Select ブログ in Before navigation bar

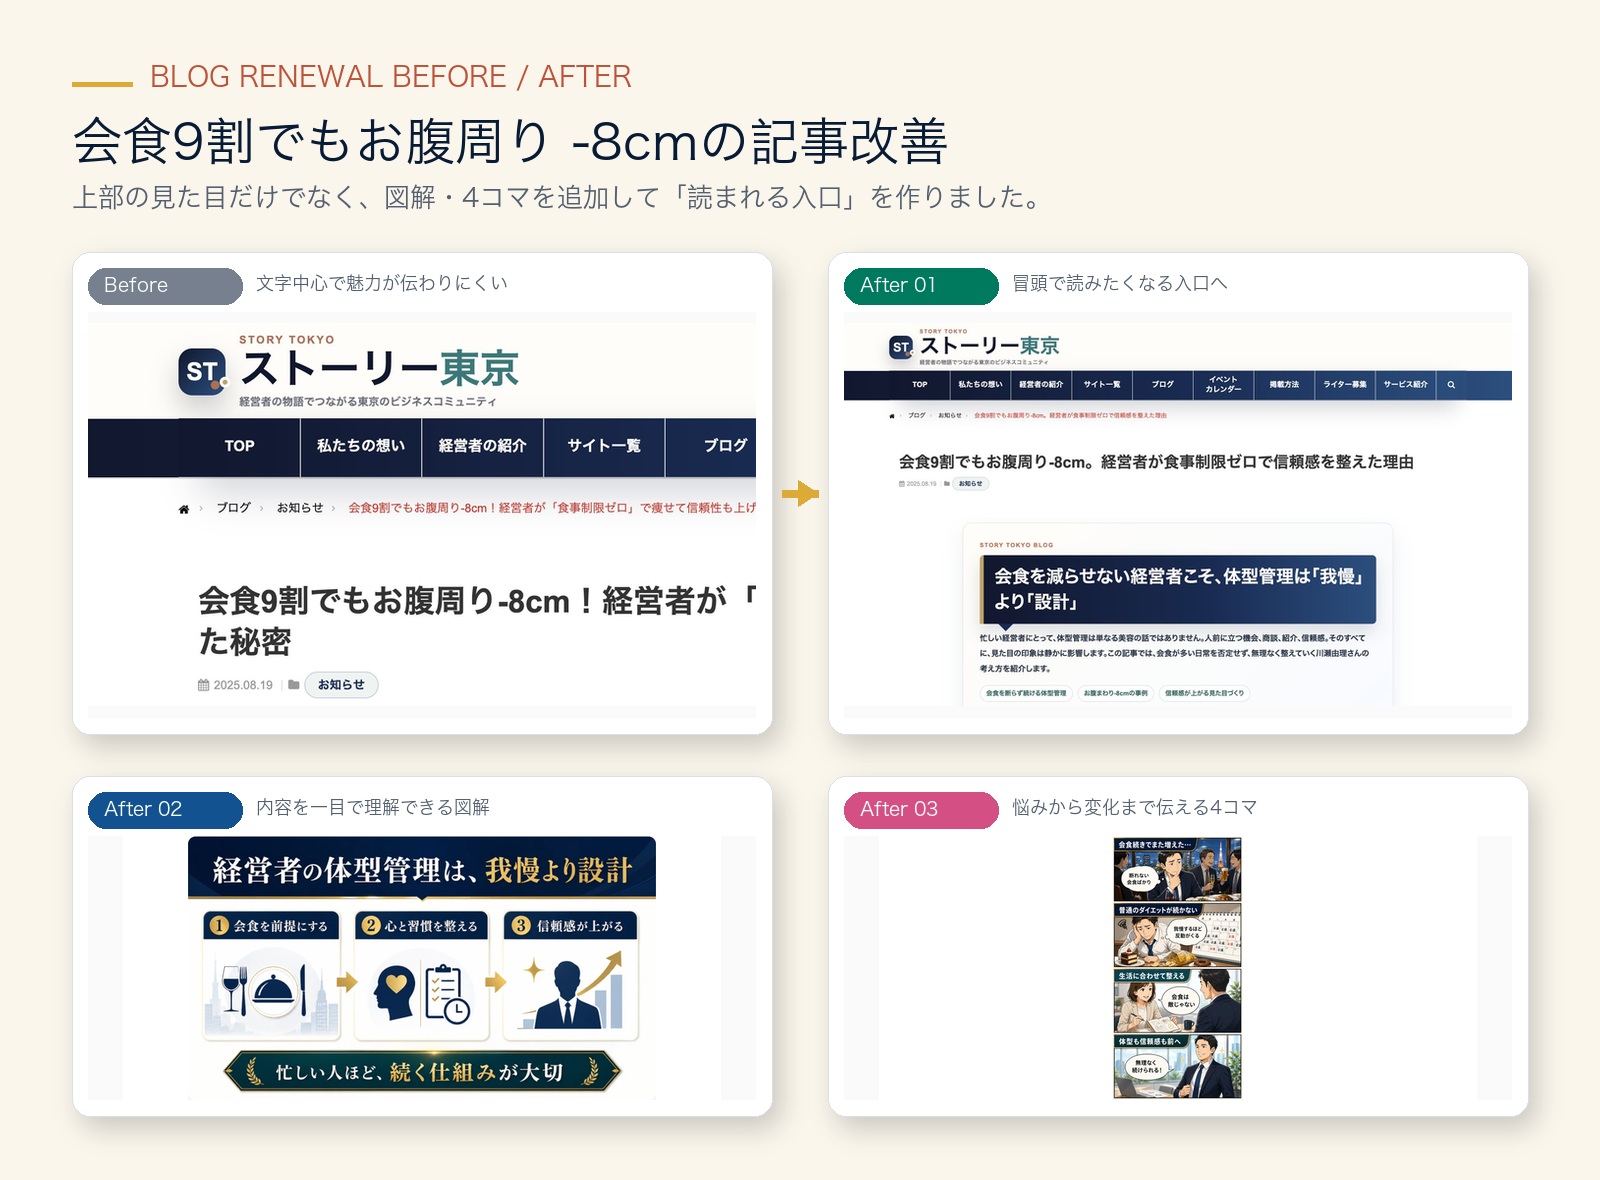(711, 446)
